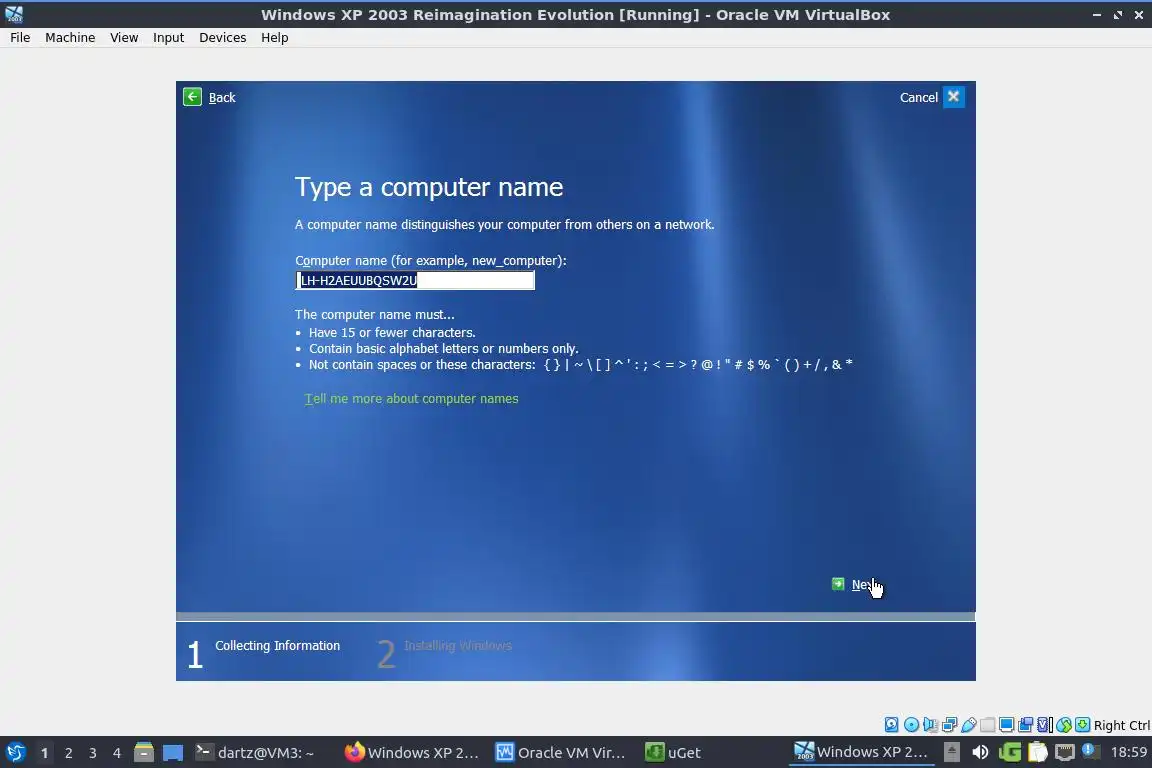
Task: Click the volume speaker tray icon
Action: pyautogui.click(x=980, y=752)
